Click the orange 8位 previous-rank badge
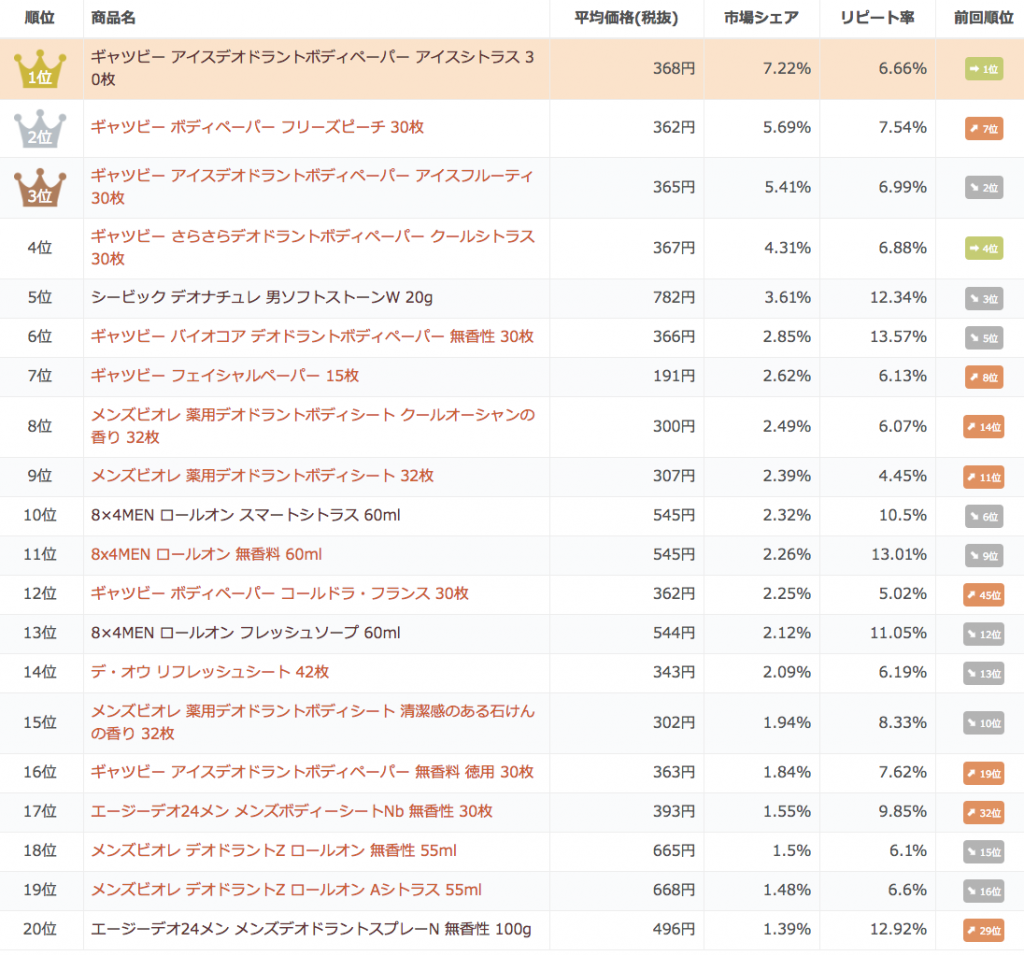Viewport: 1024px width, 956px height. (x=984, y=377)
